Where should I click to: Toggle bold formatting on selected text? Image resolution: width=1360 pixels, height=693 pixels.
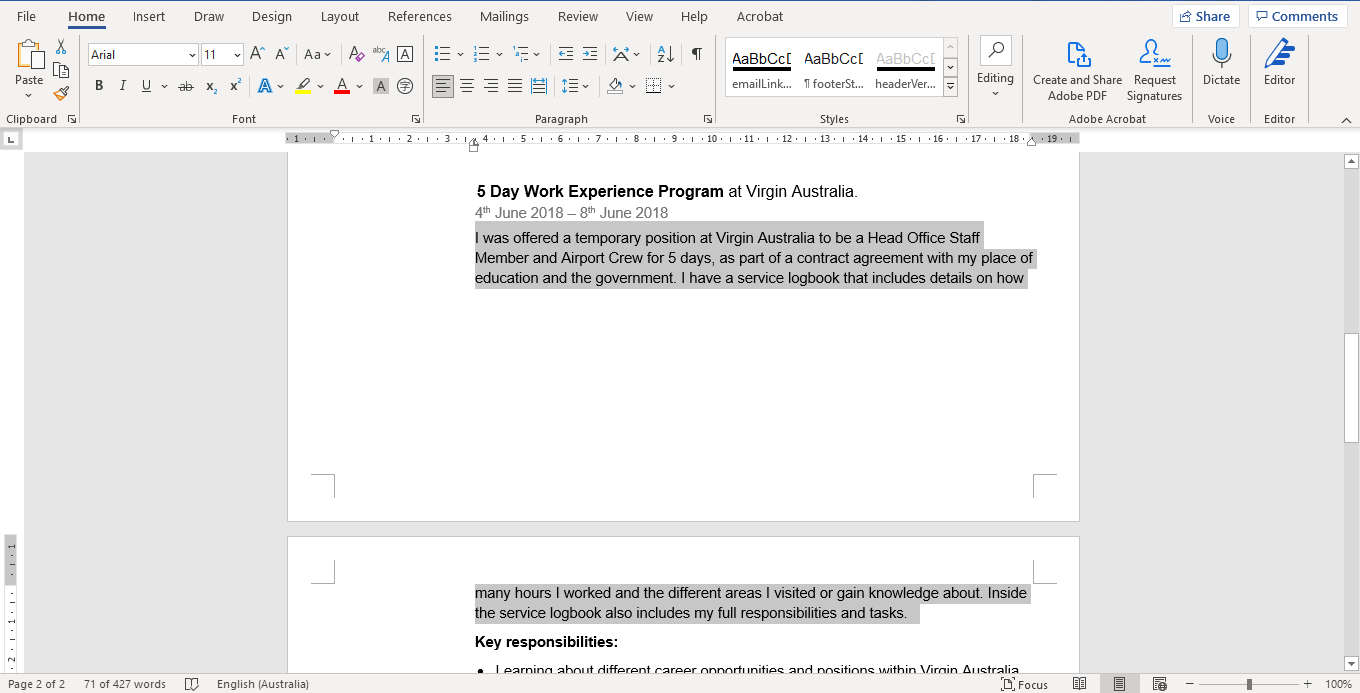(98, 85)
